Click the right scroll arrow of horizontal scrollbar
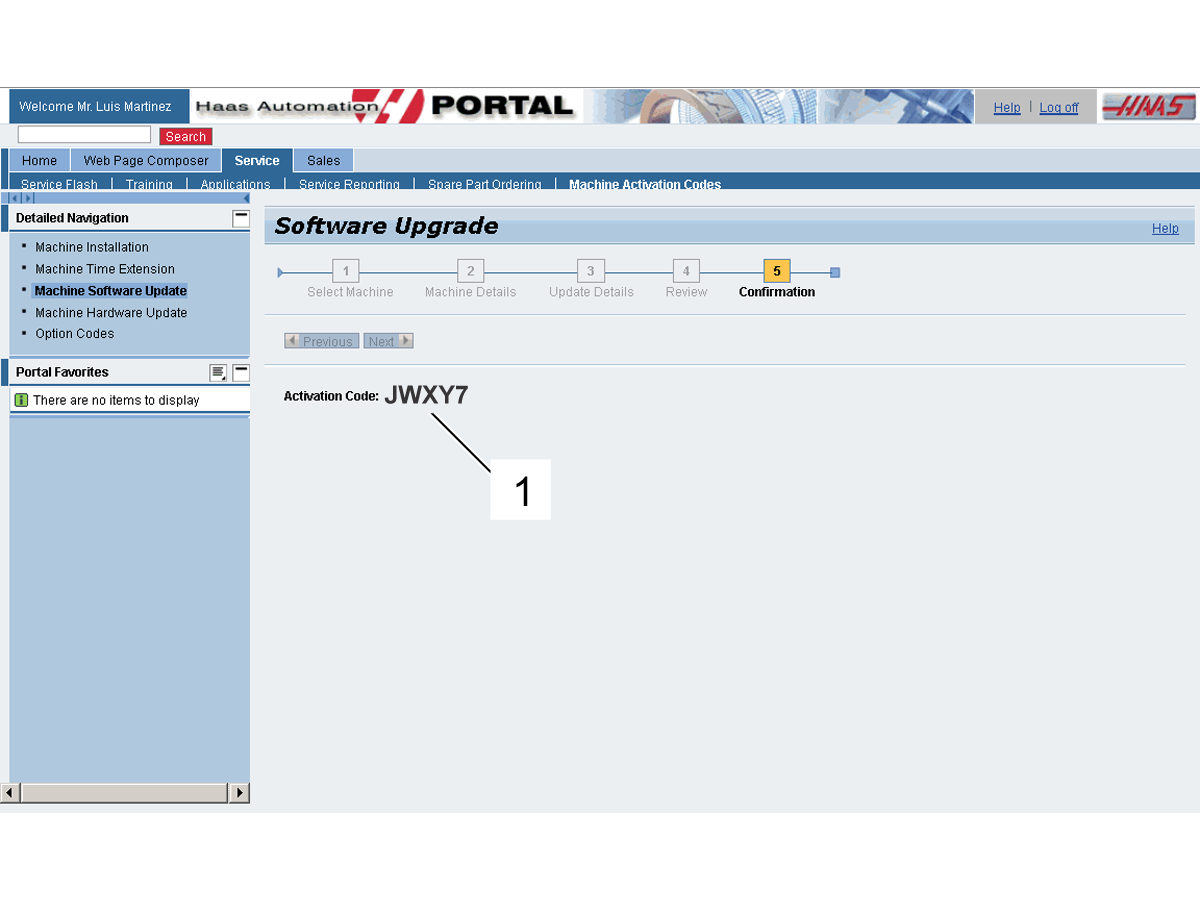This screenshot has width=1200, height=900. click(x=239, y=793)
